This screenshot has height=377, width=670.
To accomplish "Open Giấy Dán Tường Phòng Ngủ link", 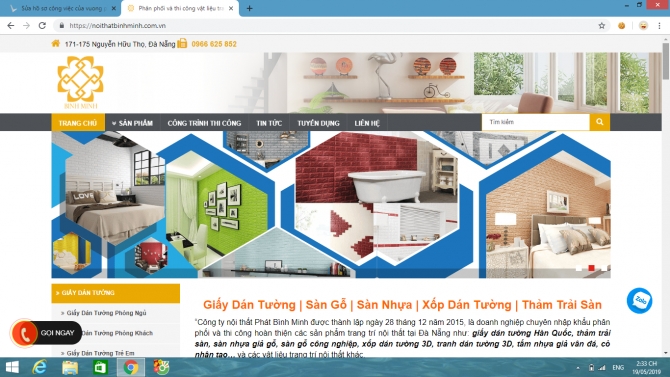I will point(106,313).
